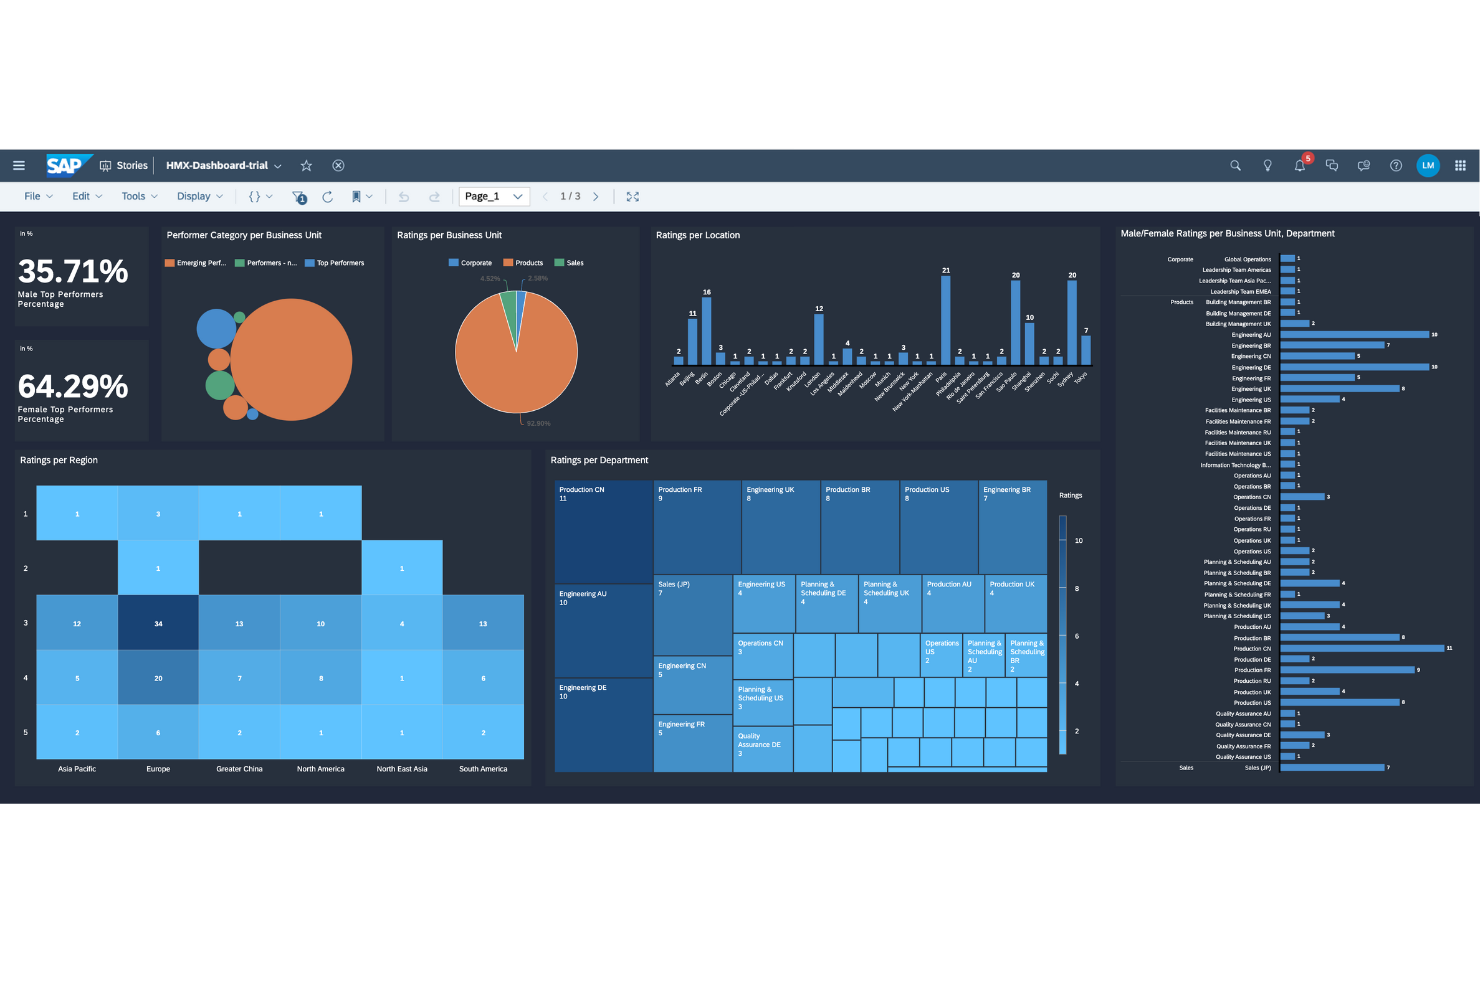Refresh the story using the refresh icon
Screen dimensions: 1480x987
coord(328,196)
